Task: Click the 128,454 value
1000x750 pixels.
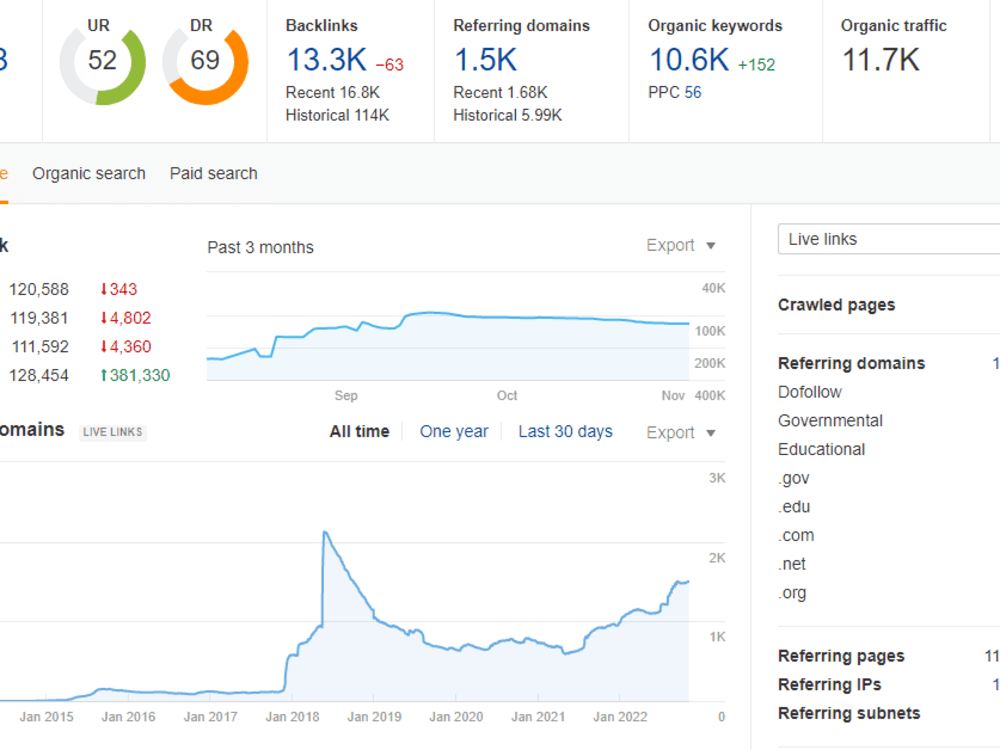Action: pyautogui.click(x=39, y=376)
